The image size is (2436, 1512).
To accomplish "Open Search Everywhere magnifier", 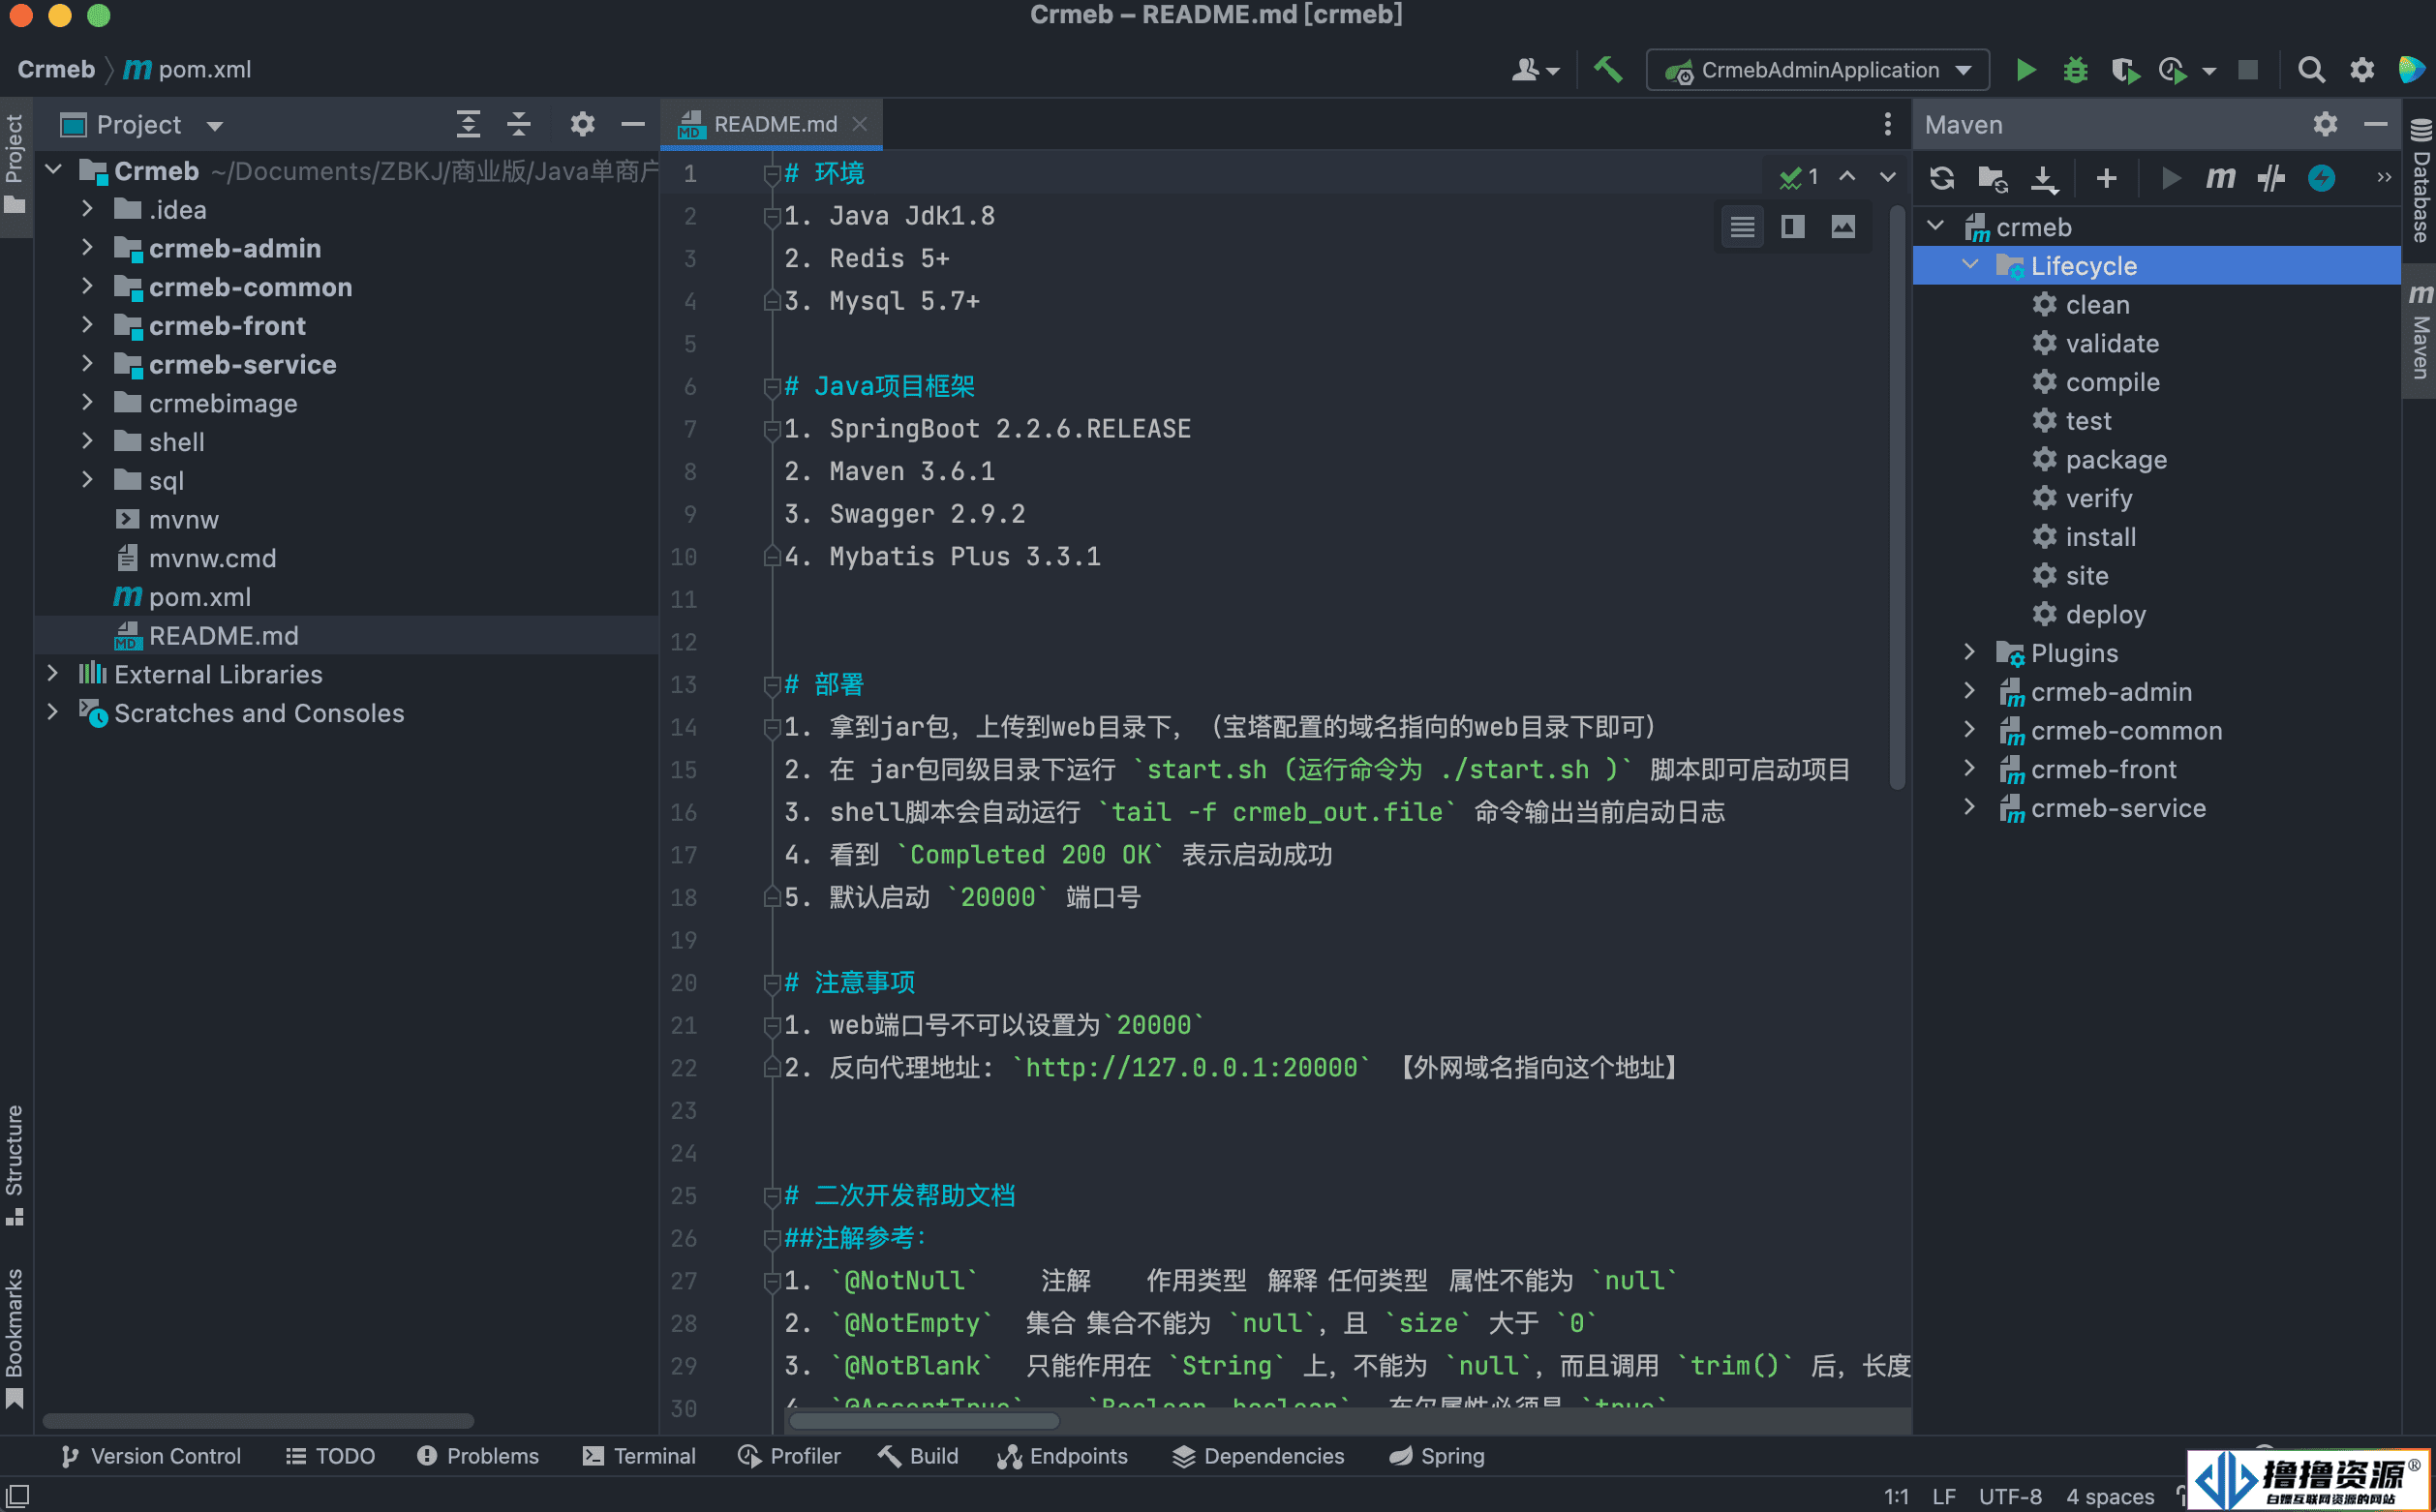I will (x=2311, y=70).
